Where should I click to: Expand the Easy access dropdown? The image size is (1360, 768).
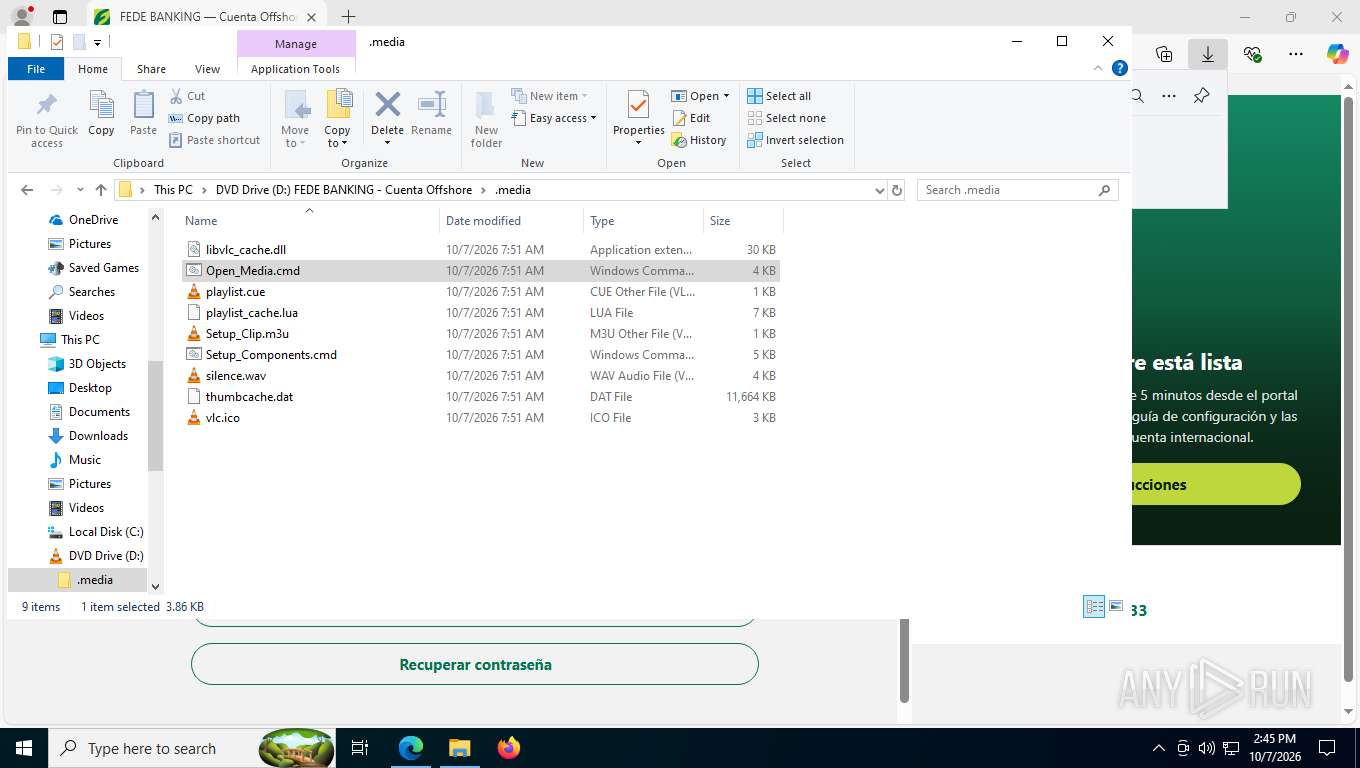click(553, 118)
